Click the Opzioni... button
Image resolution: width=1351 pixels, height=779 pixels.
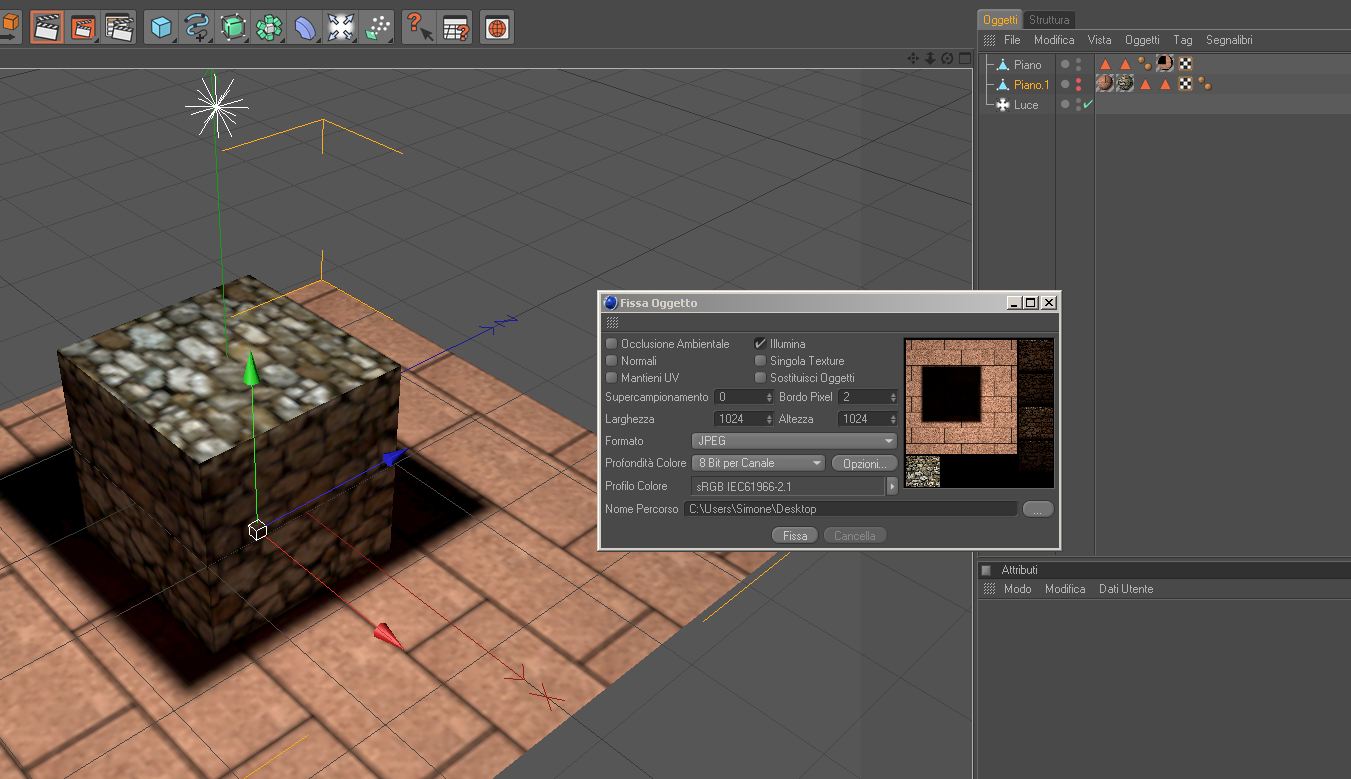864,464
